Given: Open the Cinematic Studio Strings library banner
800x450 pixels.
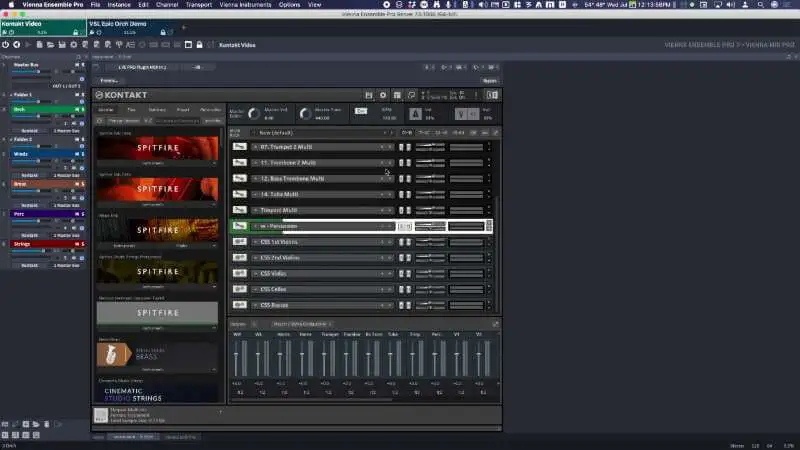Looking at the screenshot, I should pos(157,394).
